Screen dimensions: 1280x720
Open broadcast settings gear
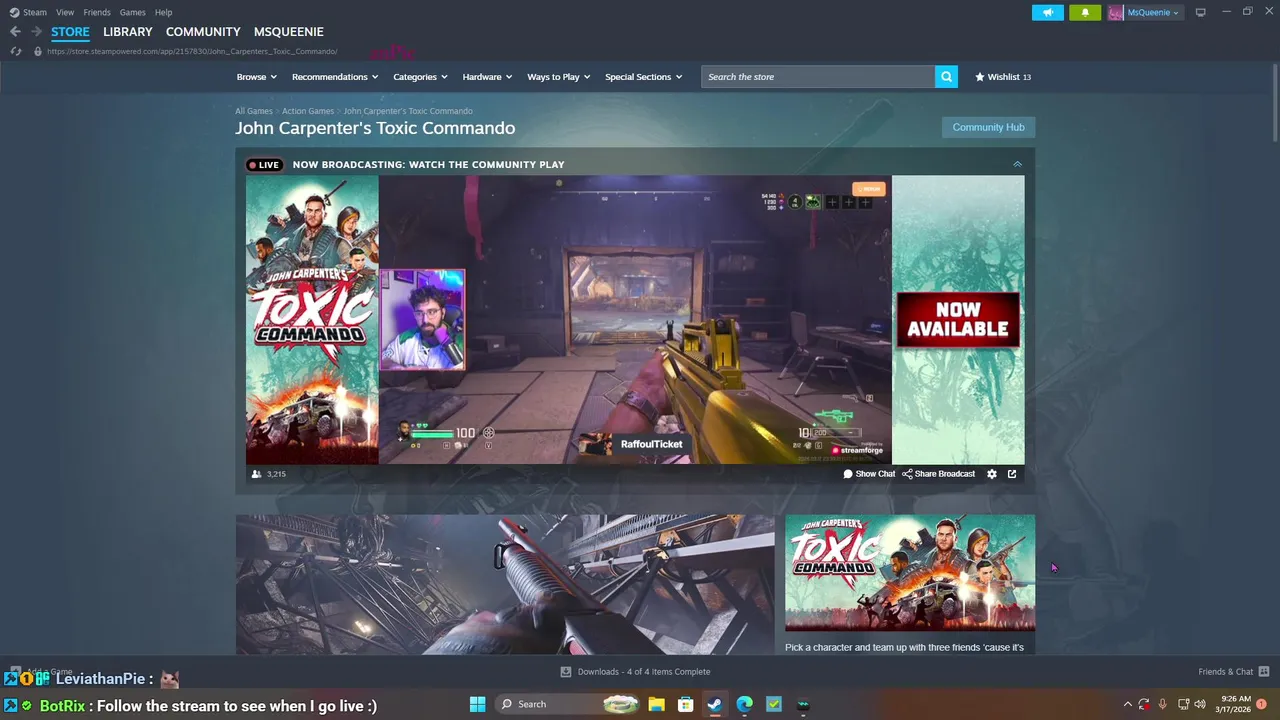(992, 474)
